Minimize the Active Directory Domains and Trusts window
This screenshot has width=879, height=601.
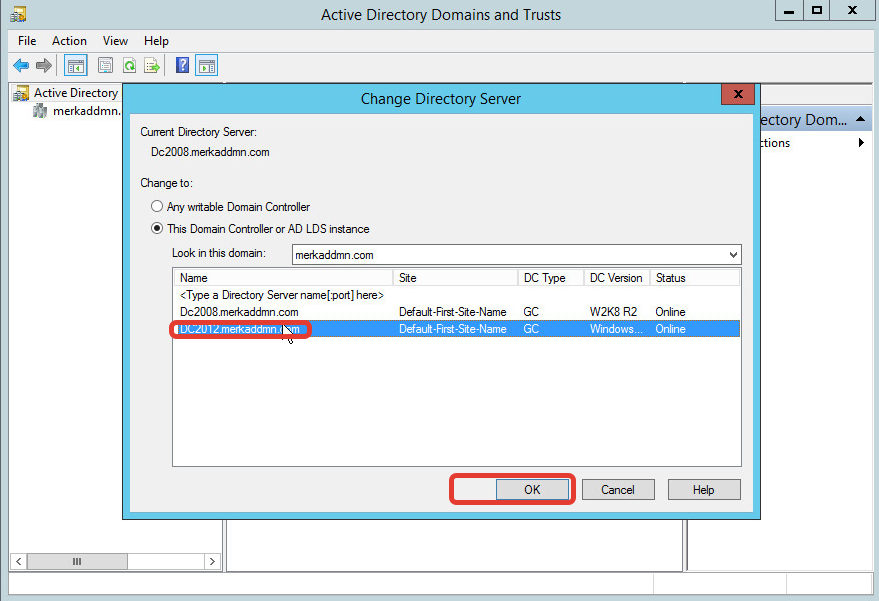(x=789, y=11)
